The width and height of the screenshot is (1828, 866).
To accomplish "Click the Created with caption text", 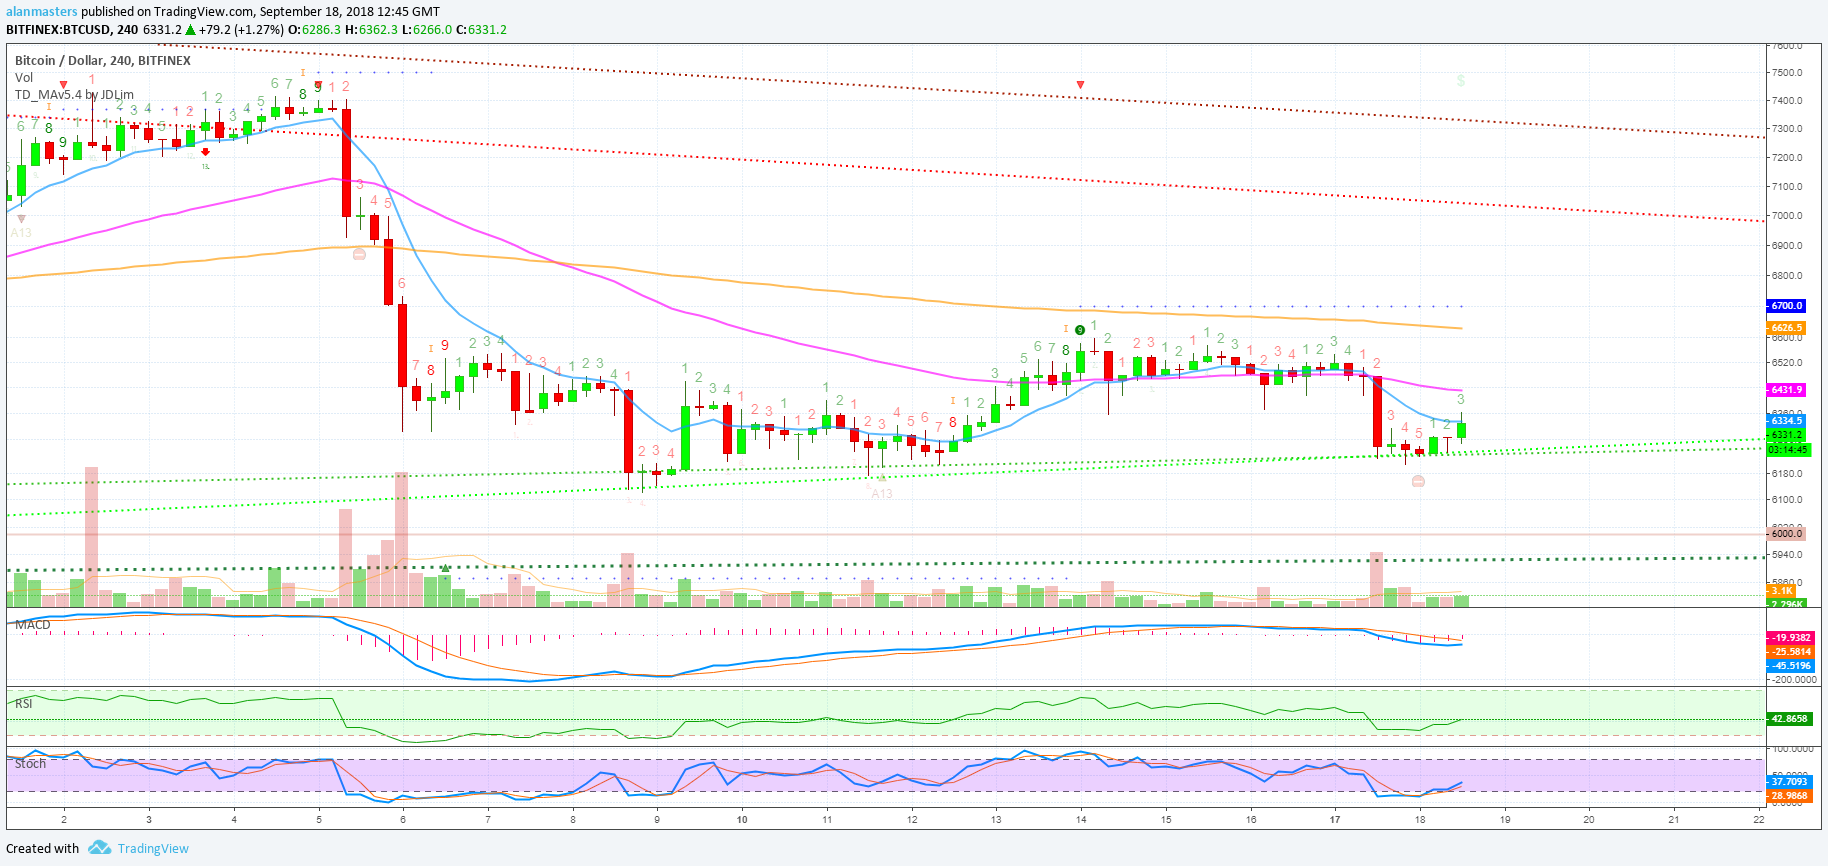I will pos(43,848).
